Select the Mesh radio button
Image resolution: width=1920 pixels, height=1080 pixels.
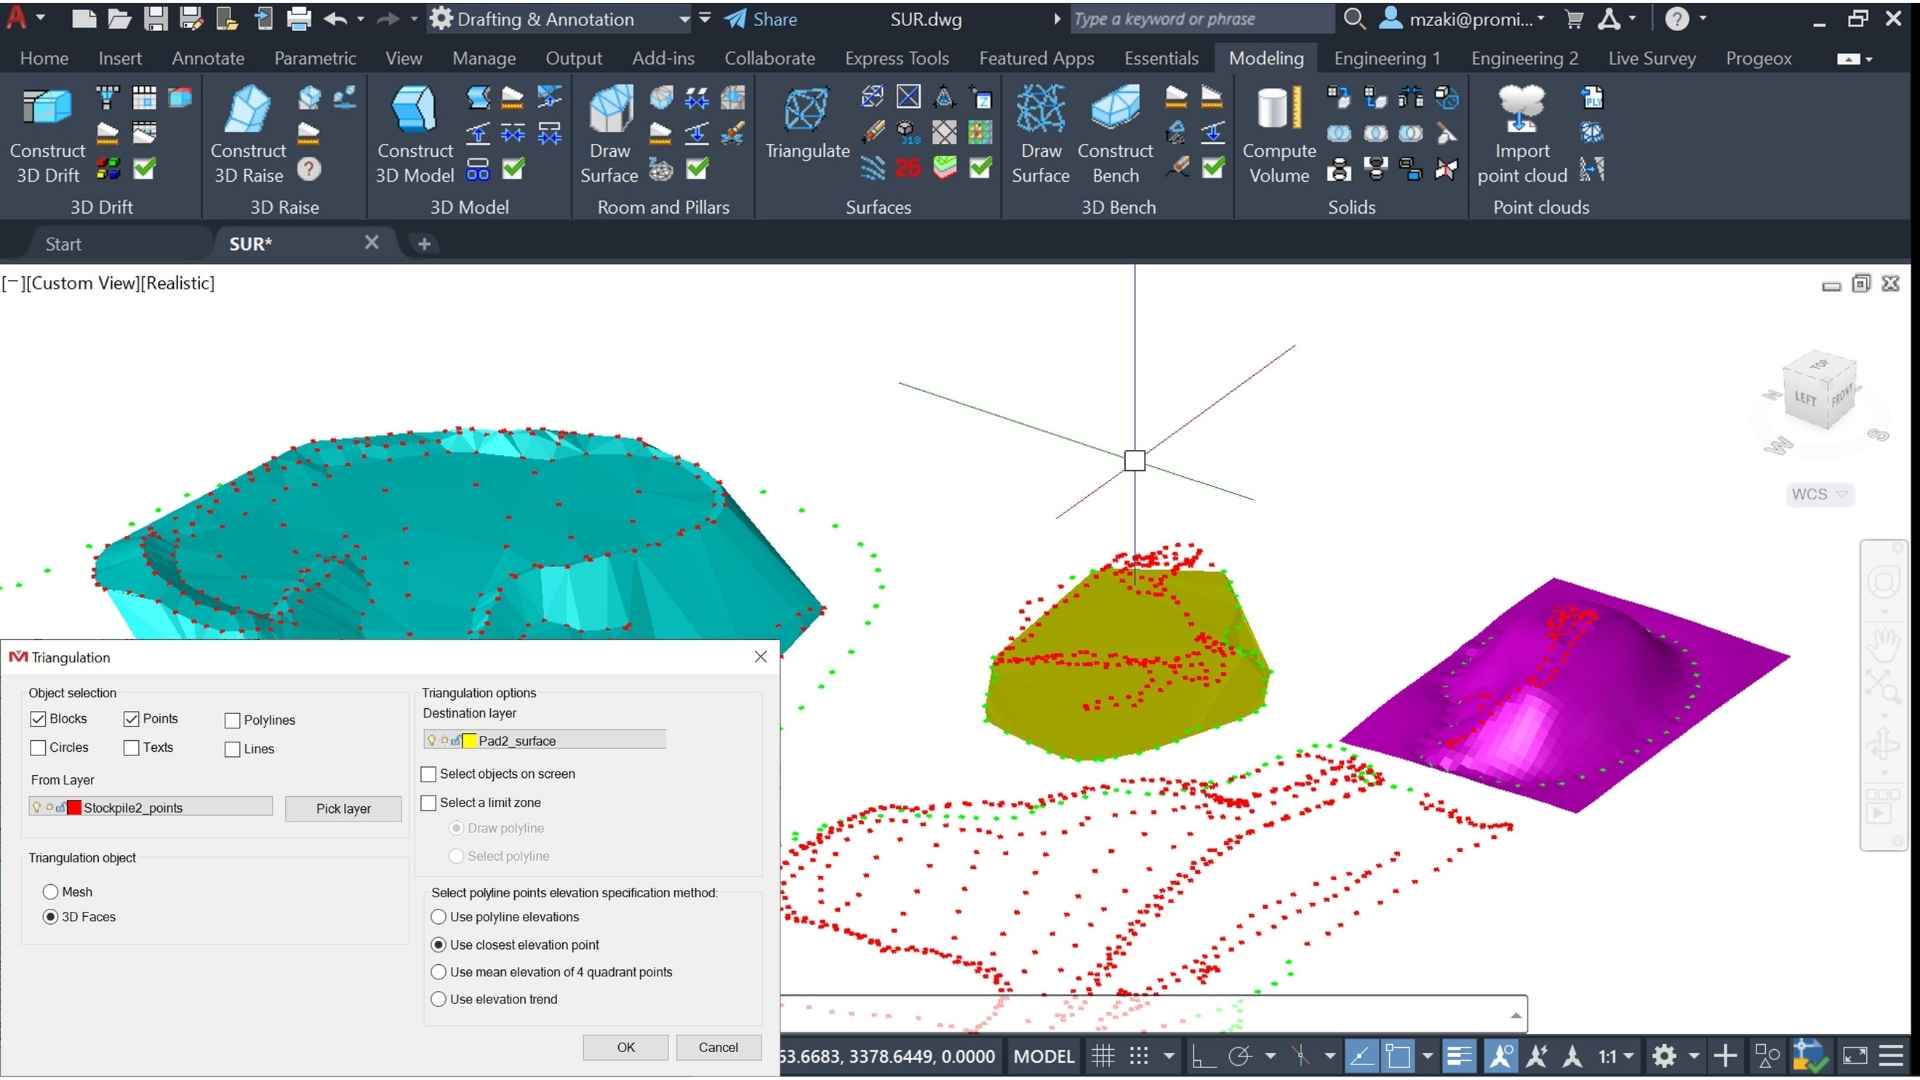(x=51, y=892)
